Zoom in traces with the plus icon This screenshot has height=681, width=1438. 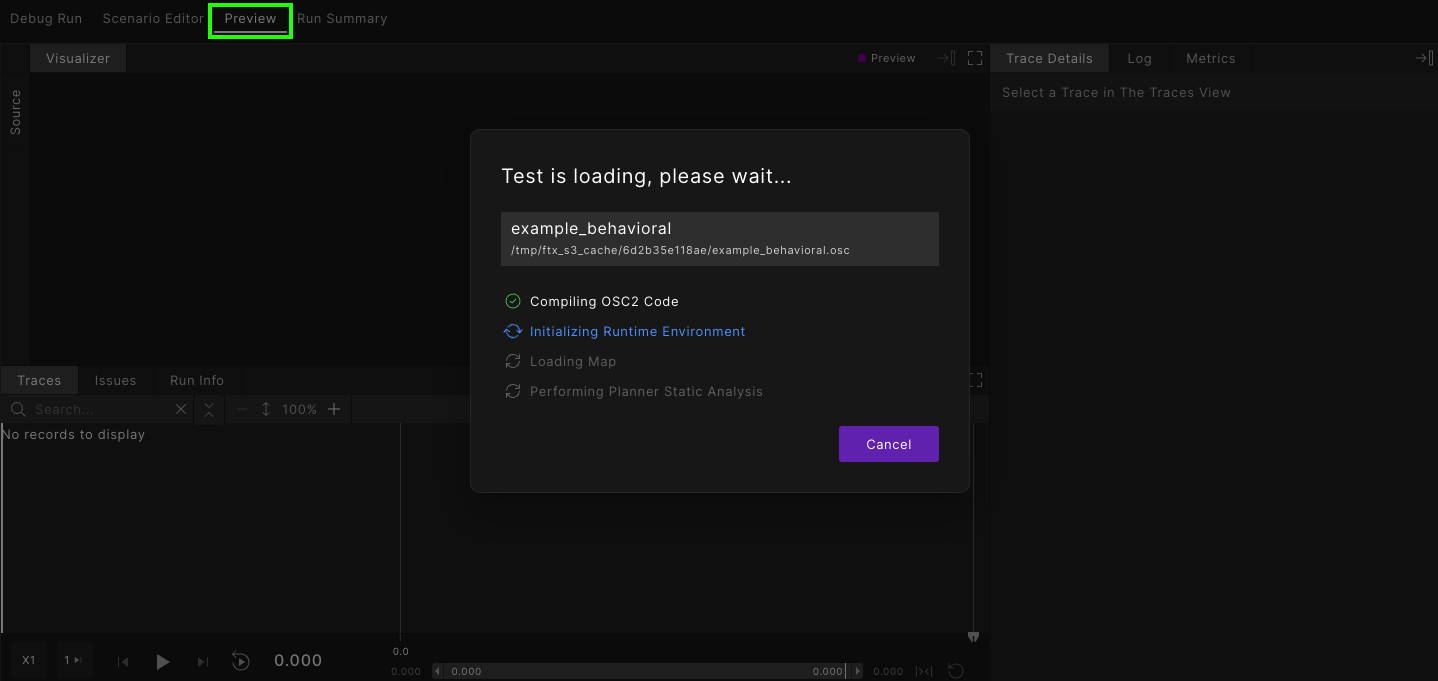(x=334, y=409)
